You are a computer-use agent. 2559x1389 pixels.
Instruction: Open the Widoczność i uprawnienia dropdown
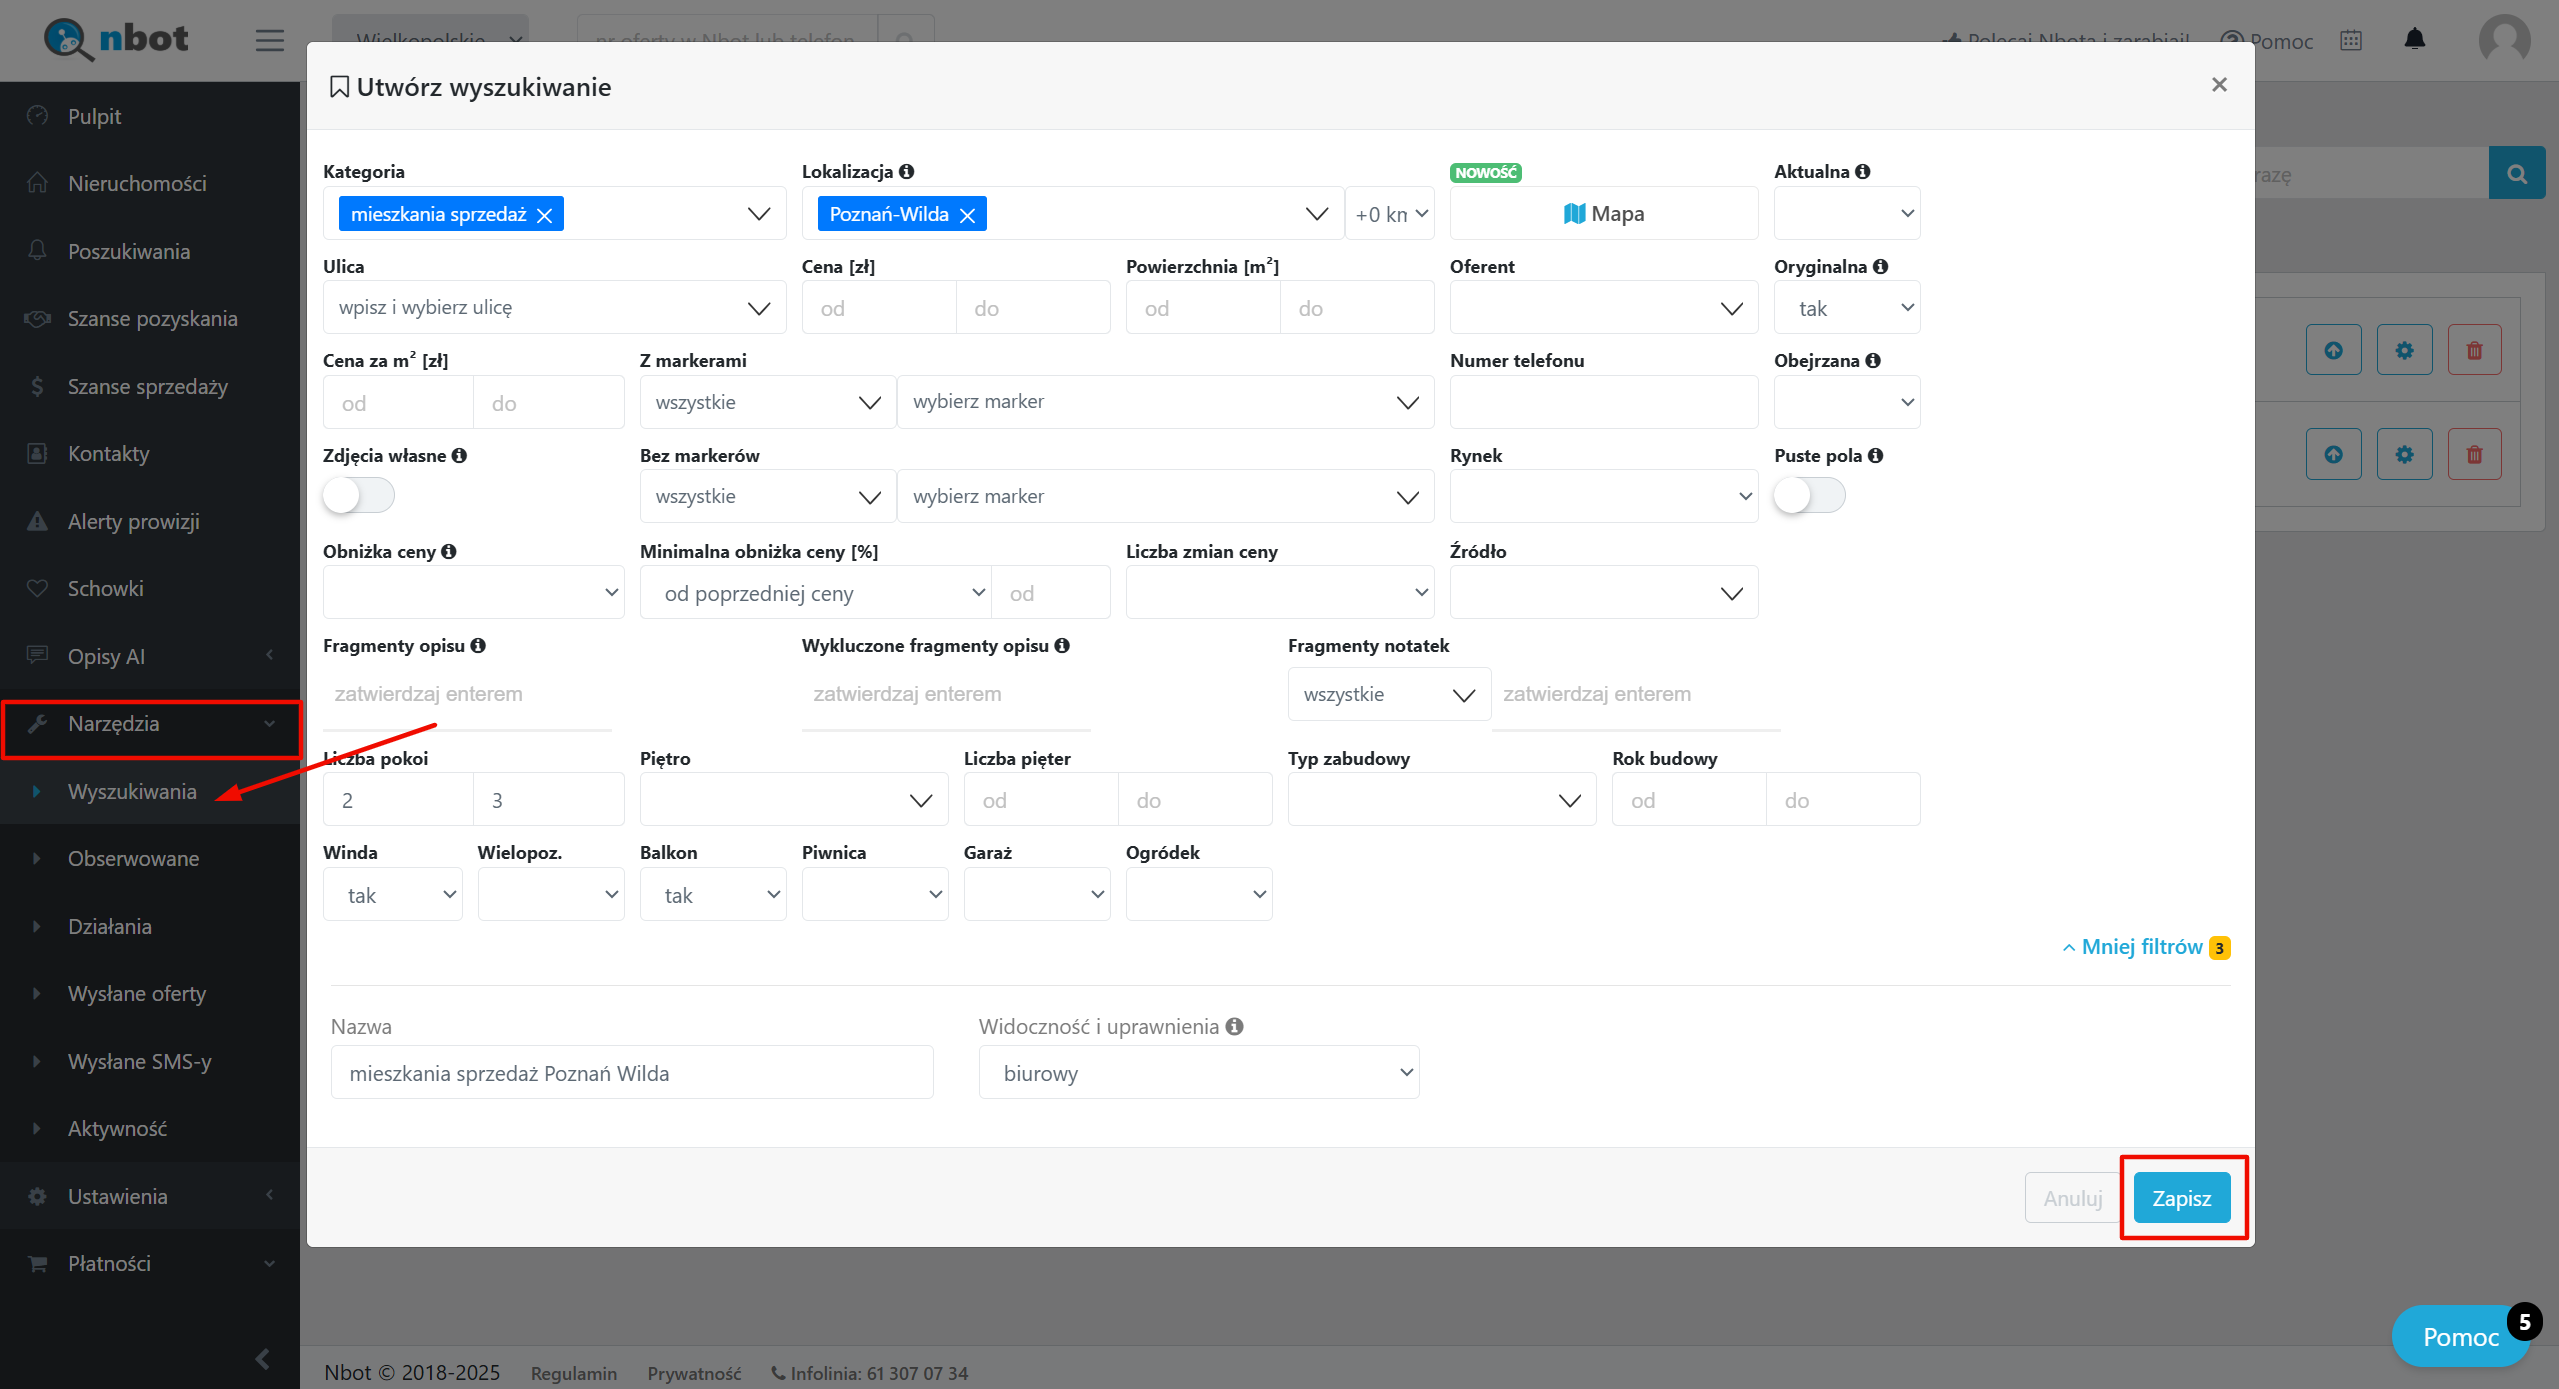click(x=1198, y=1073)
